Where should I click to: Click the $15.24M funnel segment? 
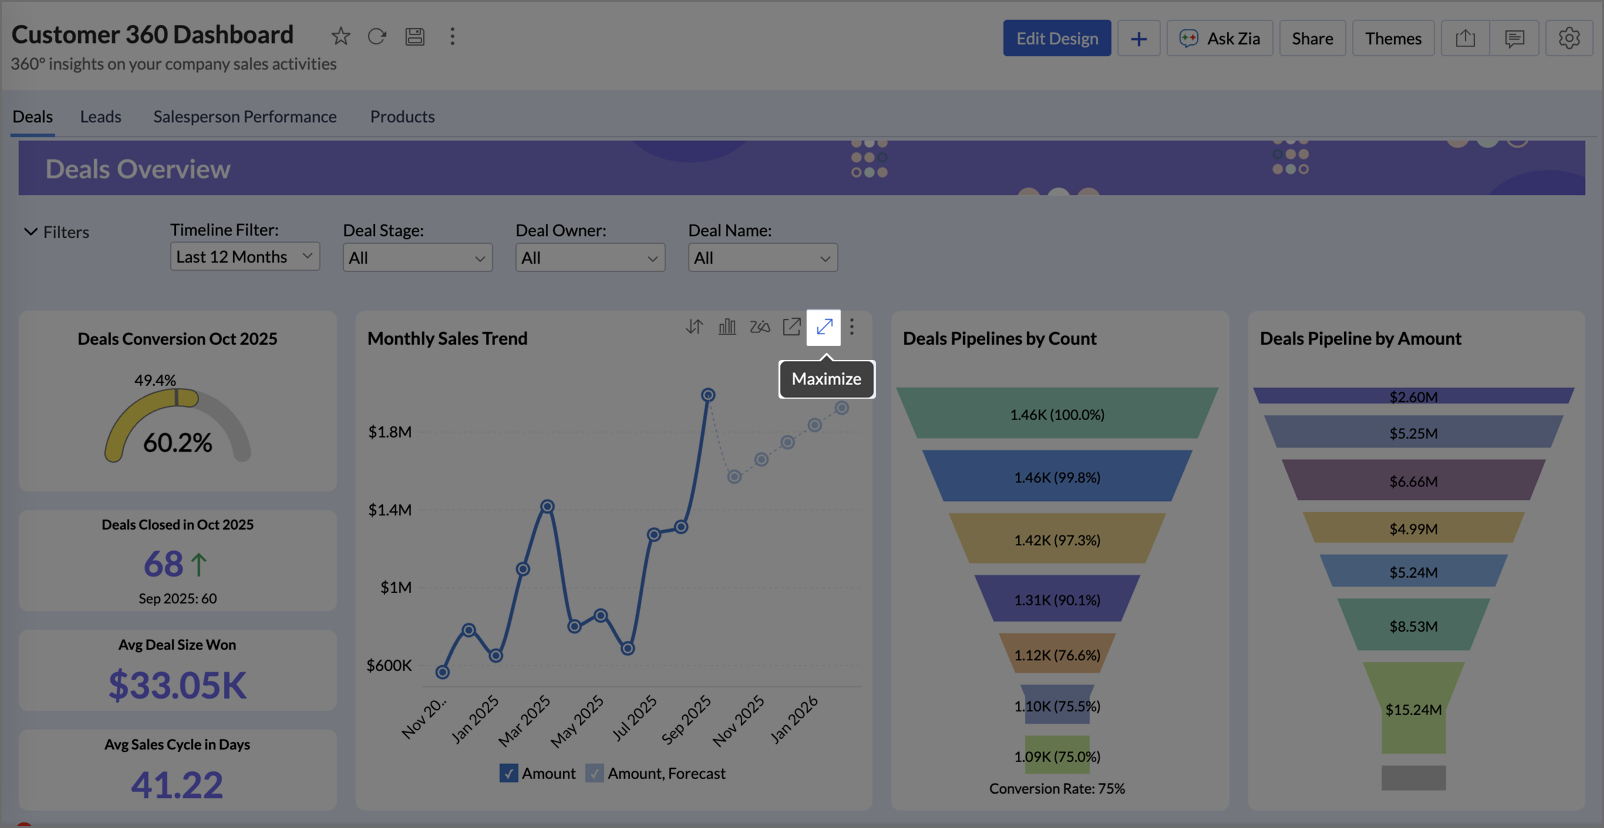point(1413,709)
